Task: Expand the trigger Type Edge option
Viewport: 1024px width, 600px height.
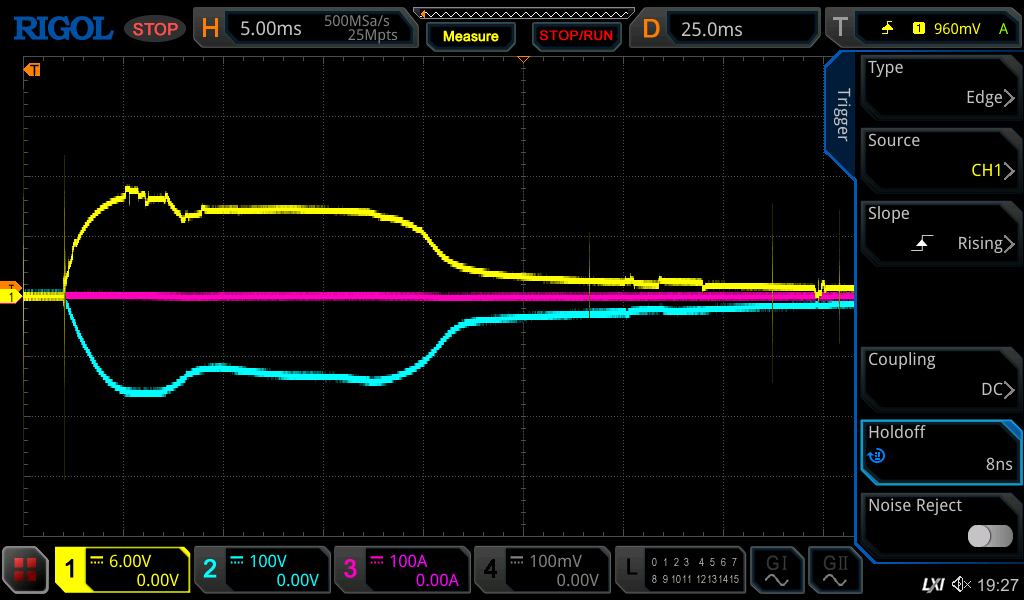Action: pyautogui.click(x=940, y=83)
